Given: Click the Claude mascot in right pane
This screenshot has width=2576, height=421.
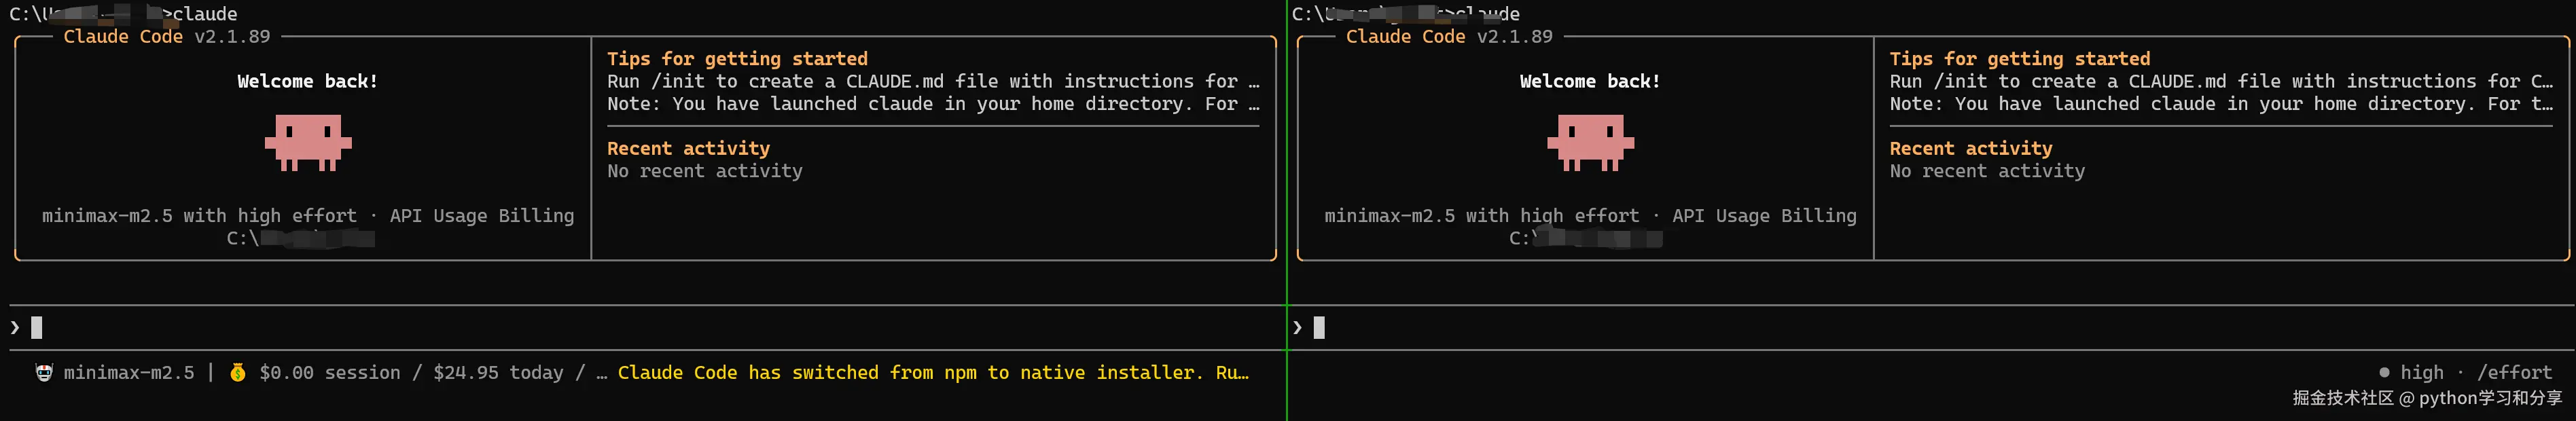Looking at the screenshot, I should 1590,142.
